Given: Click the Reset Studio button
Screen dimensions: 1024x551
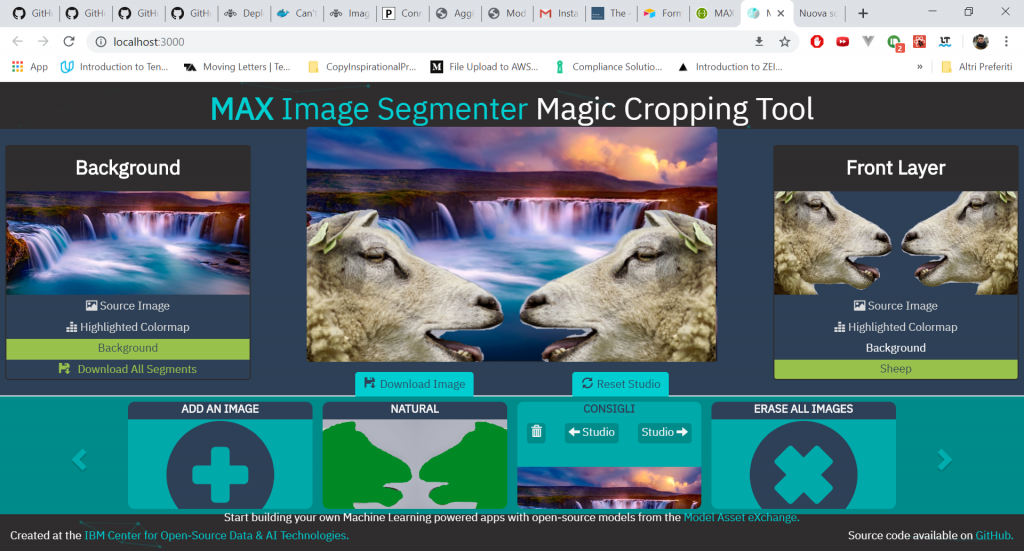Looking at the screenshot, I should 620,384.
